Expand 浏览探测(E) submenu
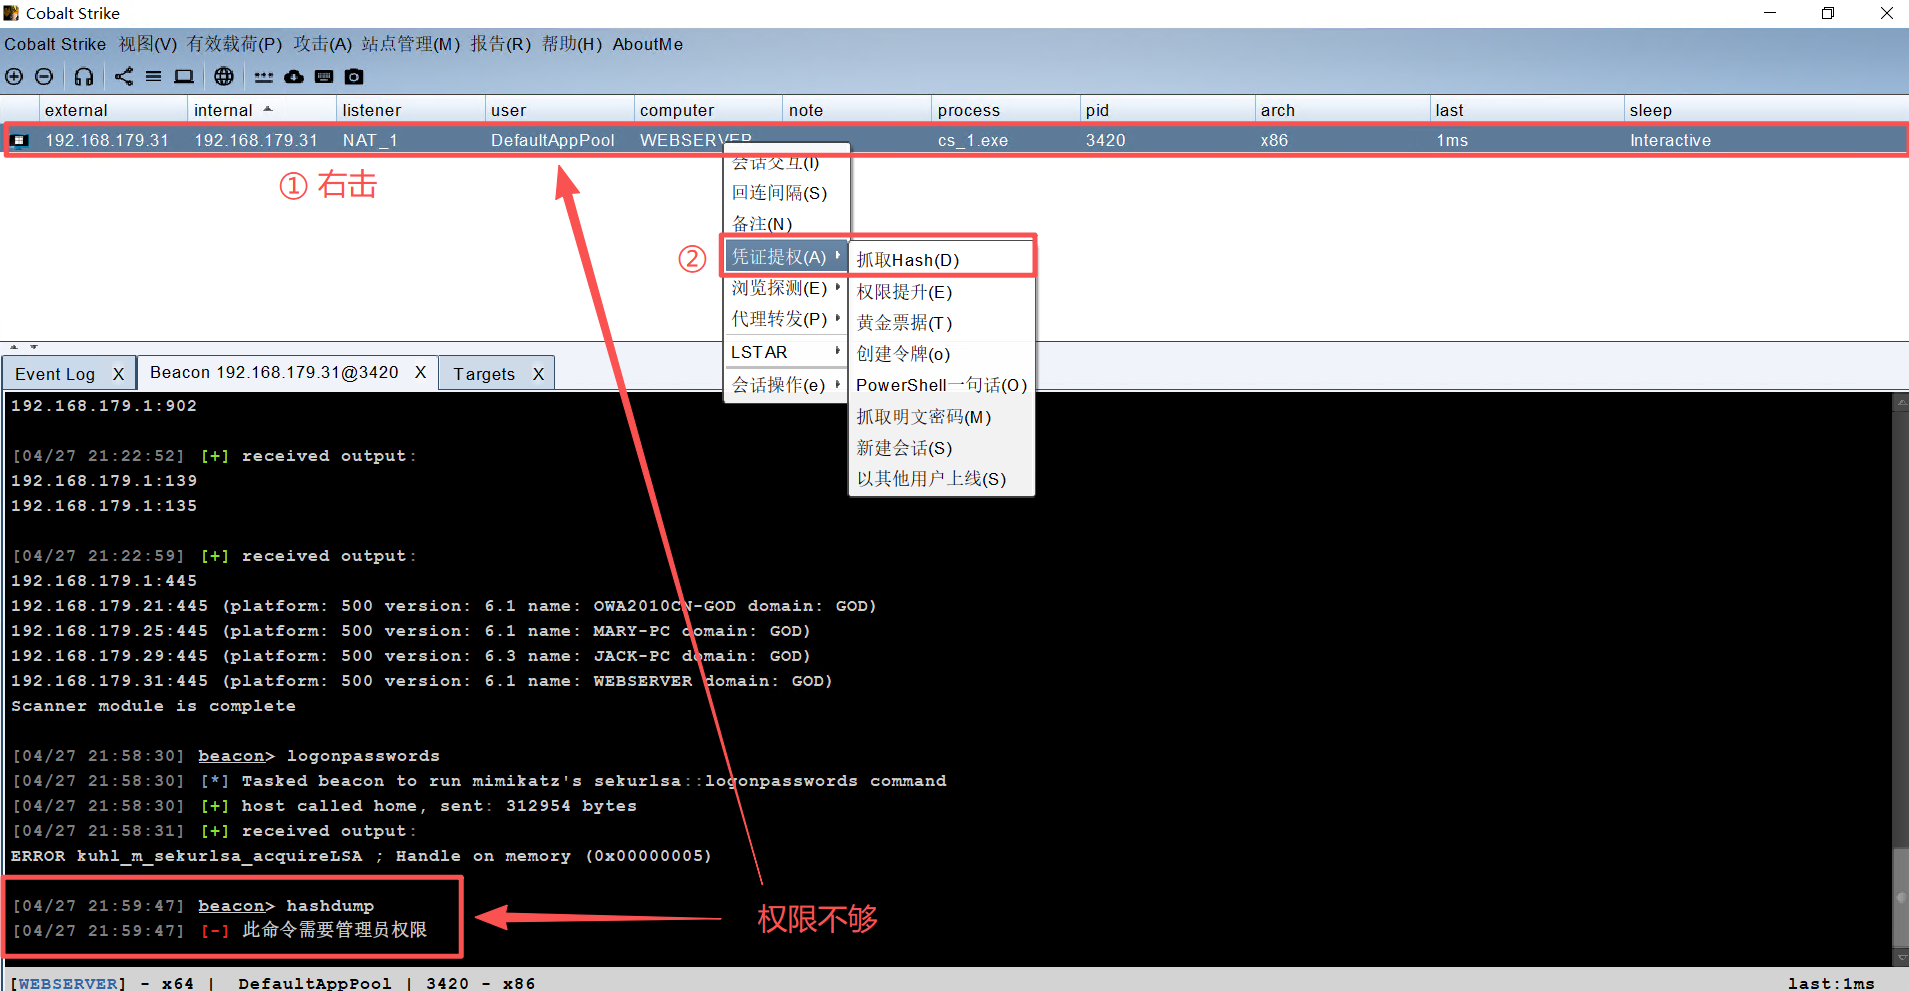Image resolution: width=1909 pixels, height=991 pixels. click(x=786, y=288)
